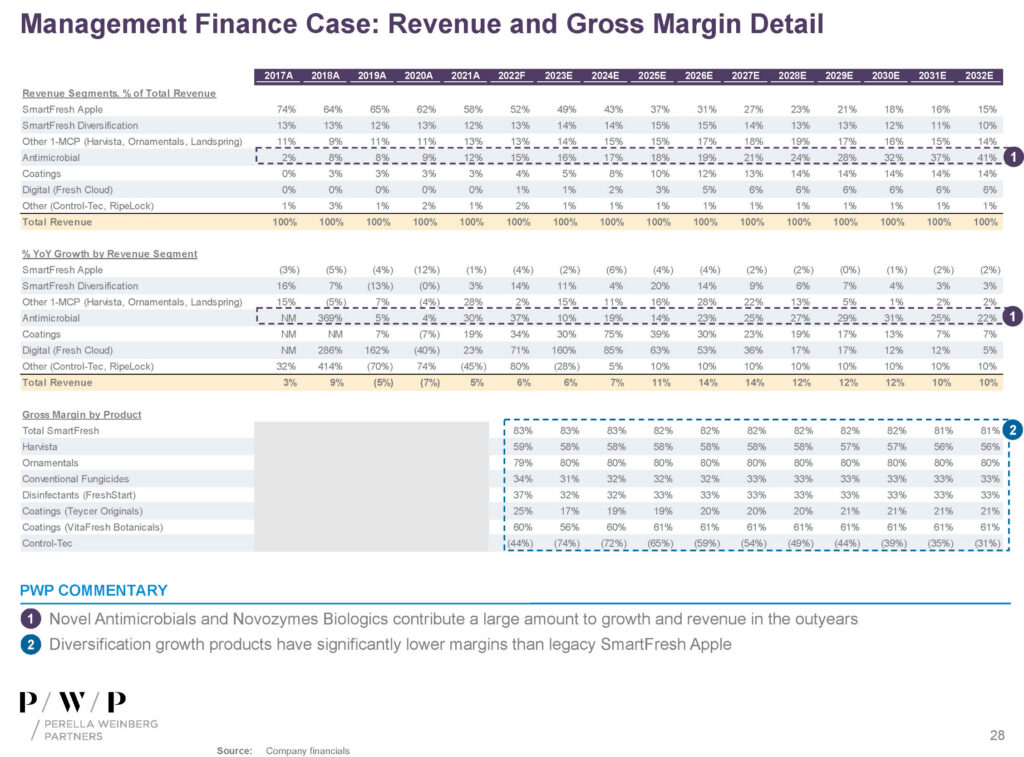Click the 'Coatings (Teycer Originals)' row label
The width and height of the screenshot is (1024, 757).
pyautogui.click(x=82, y=511)
